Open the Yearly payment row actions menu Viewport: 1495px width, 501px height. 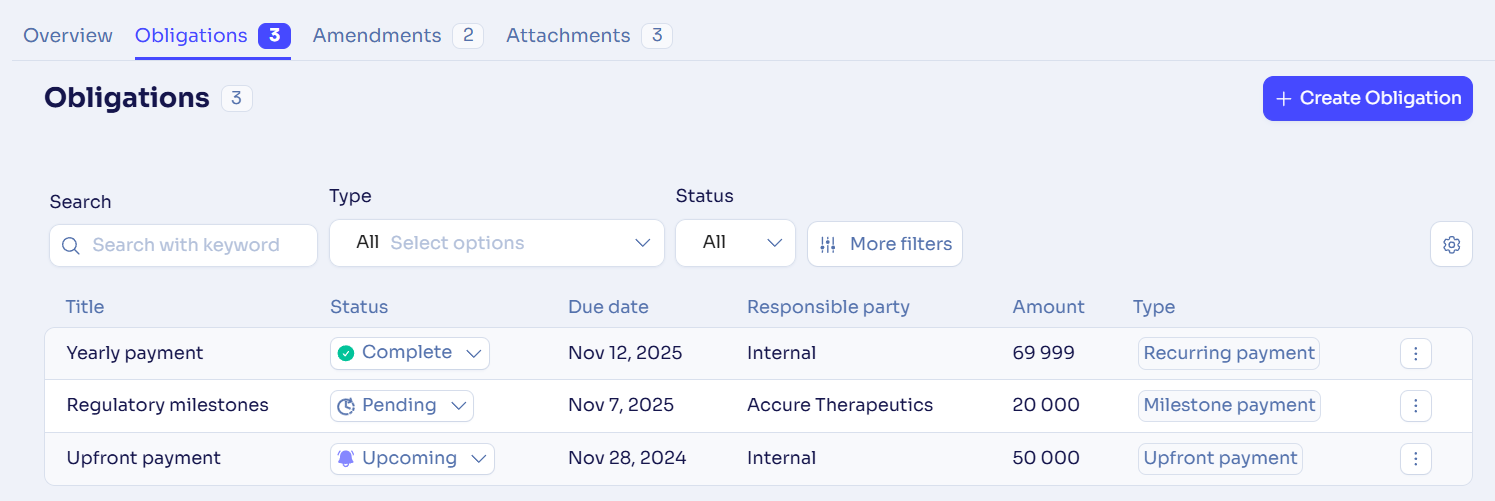1415,353
